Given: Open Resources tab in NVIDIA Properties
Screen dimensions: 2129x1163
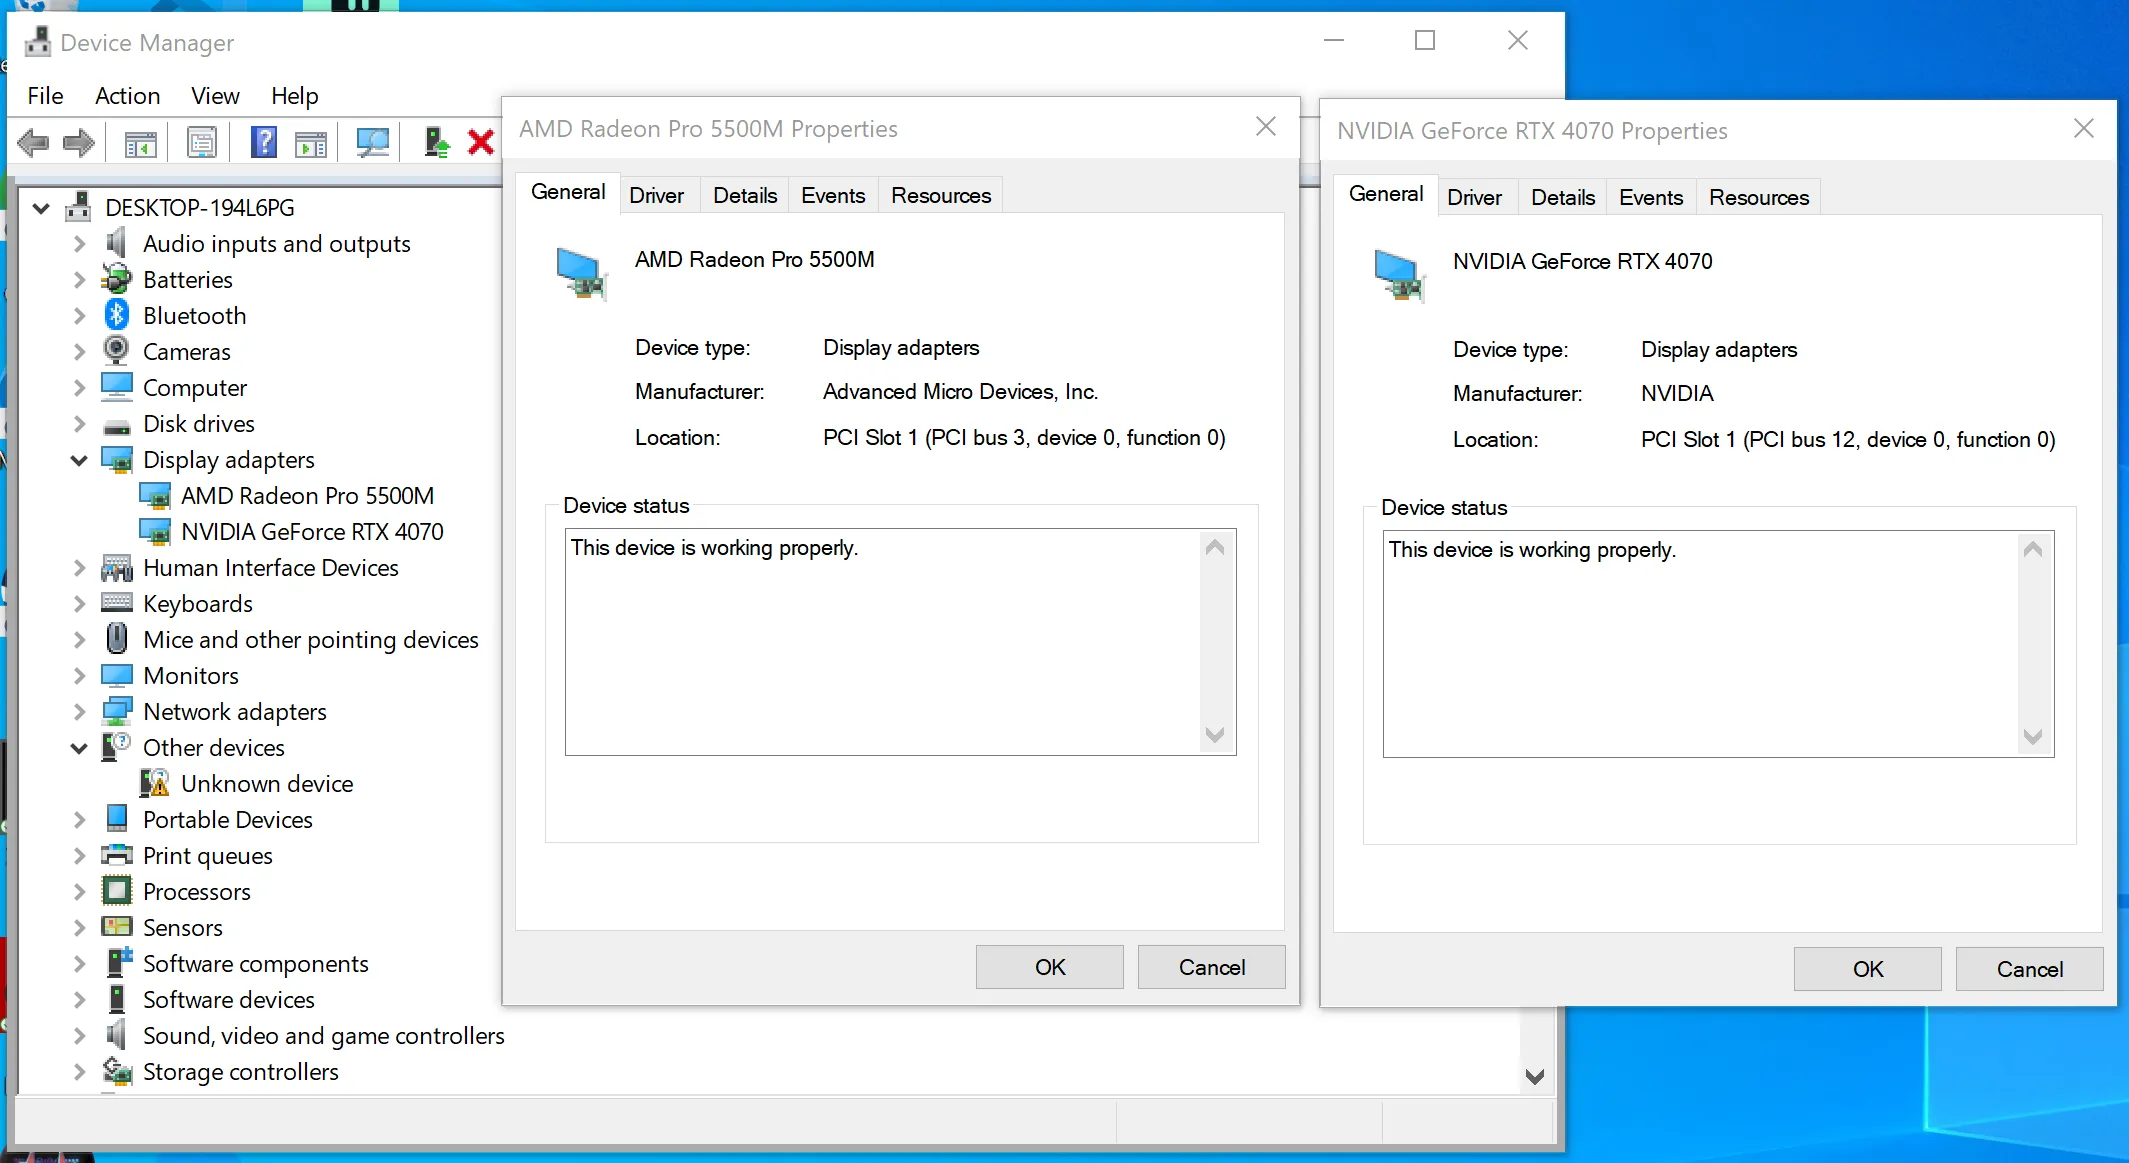Looking at the screenshot, I should [1759, 198].
